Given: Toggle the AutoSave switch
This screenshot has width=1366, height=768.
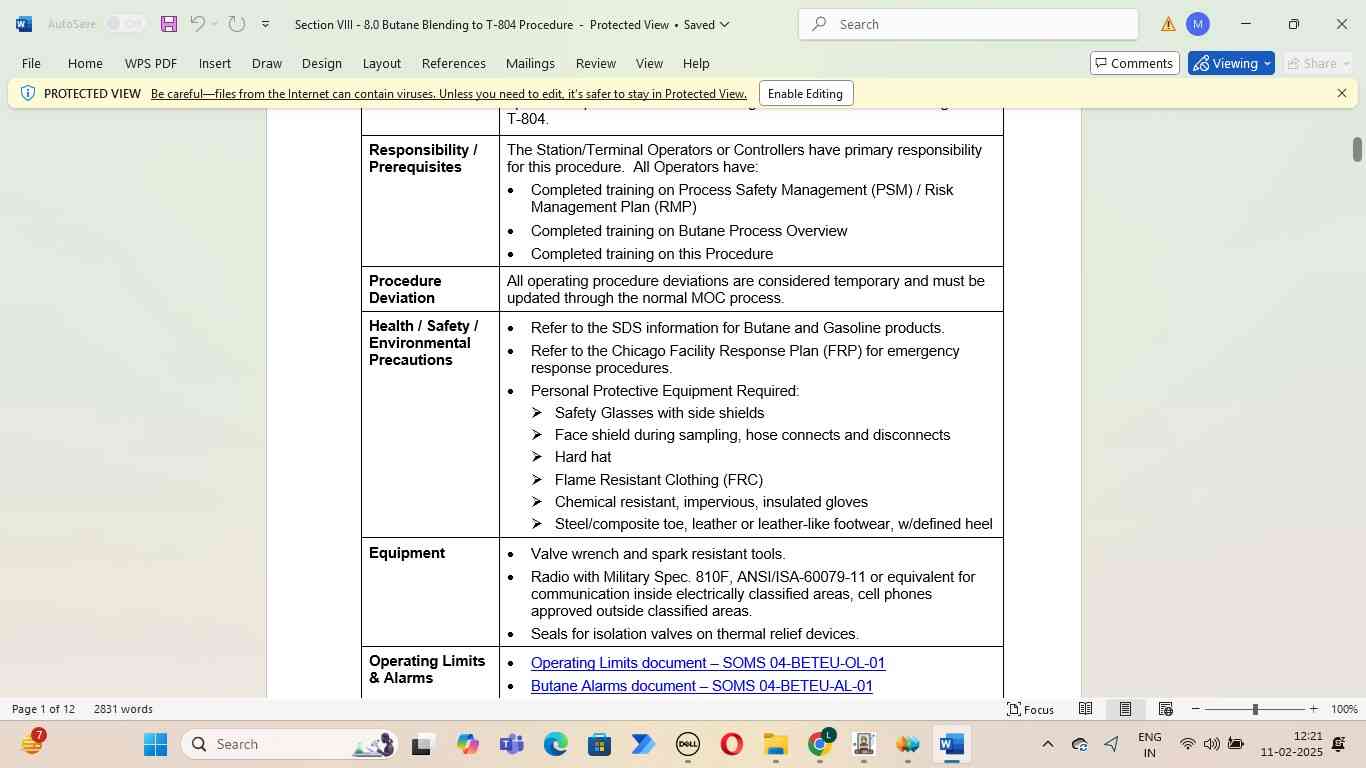Looking at the screenshot, I should (x=126, y=24).
